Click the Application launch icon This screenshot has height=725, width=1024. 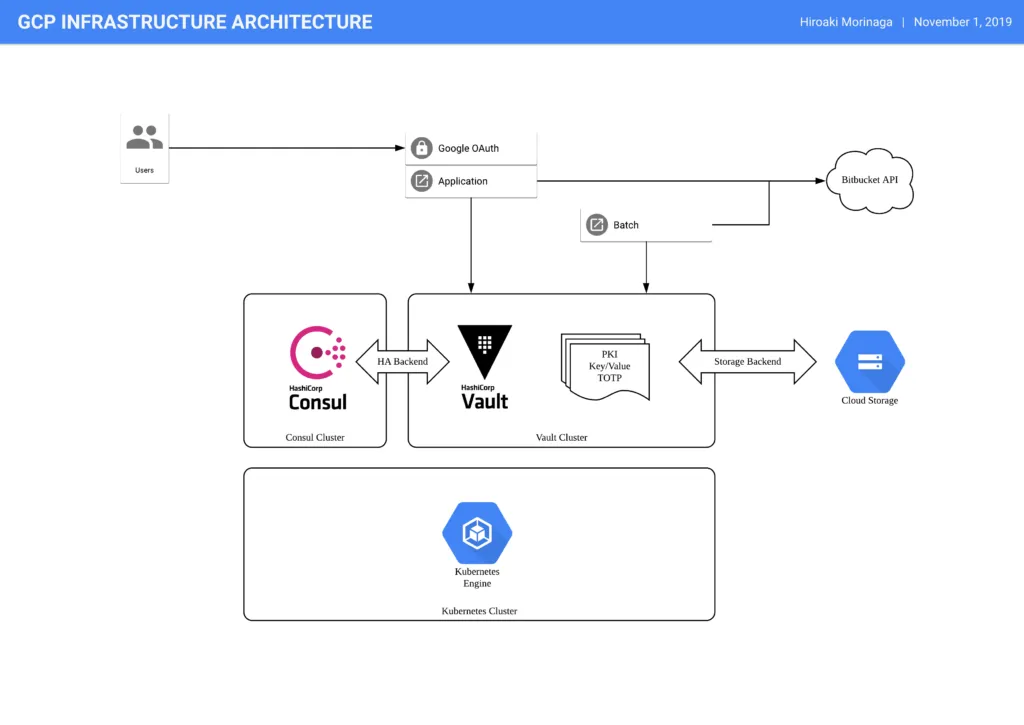[421, 181]
